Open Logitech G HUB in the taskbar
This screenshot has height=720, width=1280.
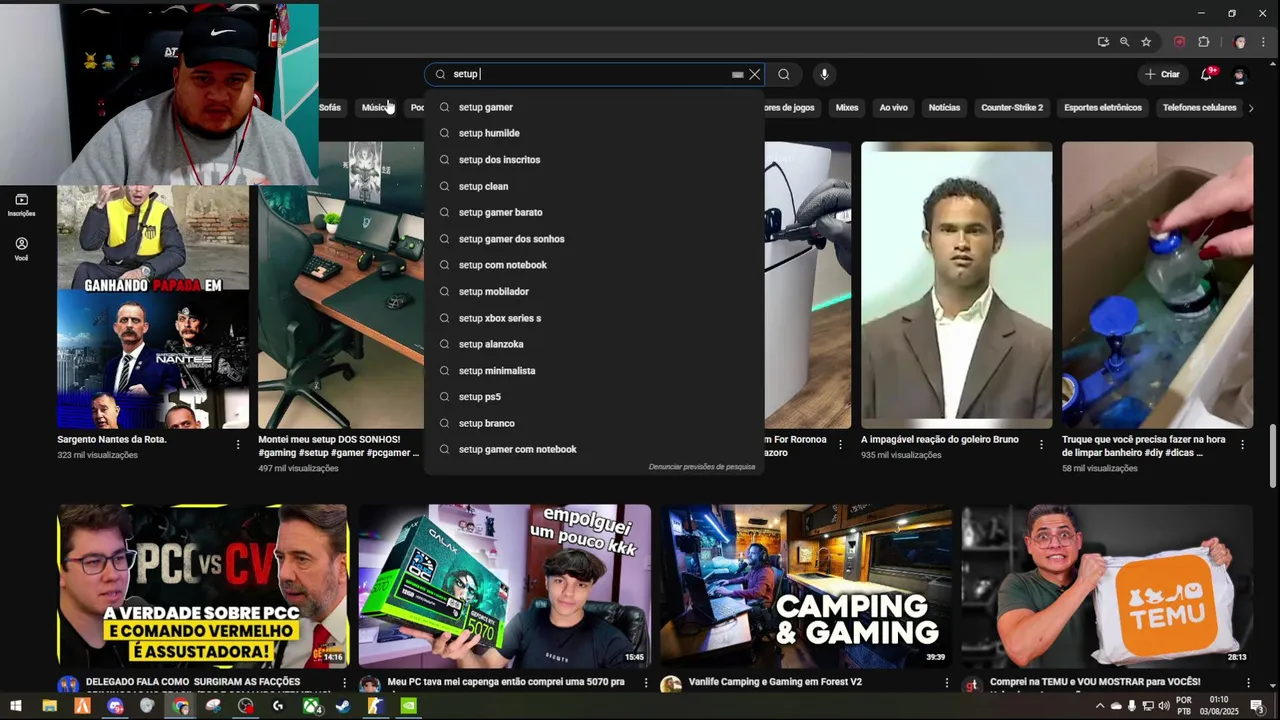click(278, 706)
